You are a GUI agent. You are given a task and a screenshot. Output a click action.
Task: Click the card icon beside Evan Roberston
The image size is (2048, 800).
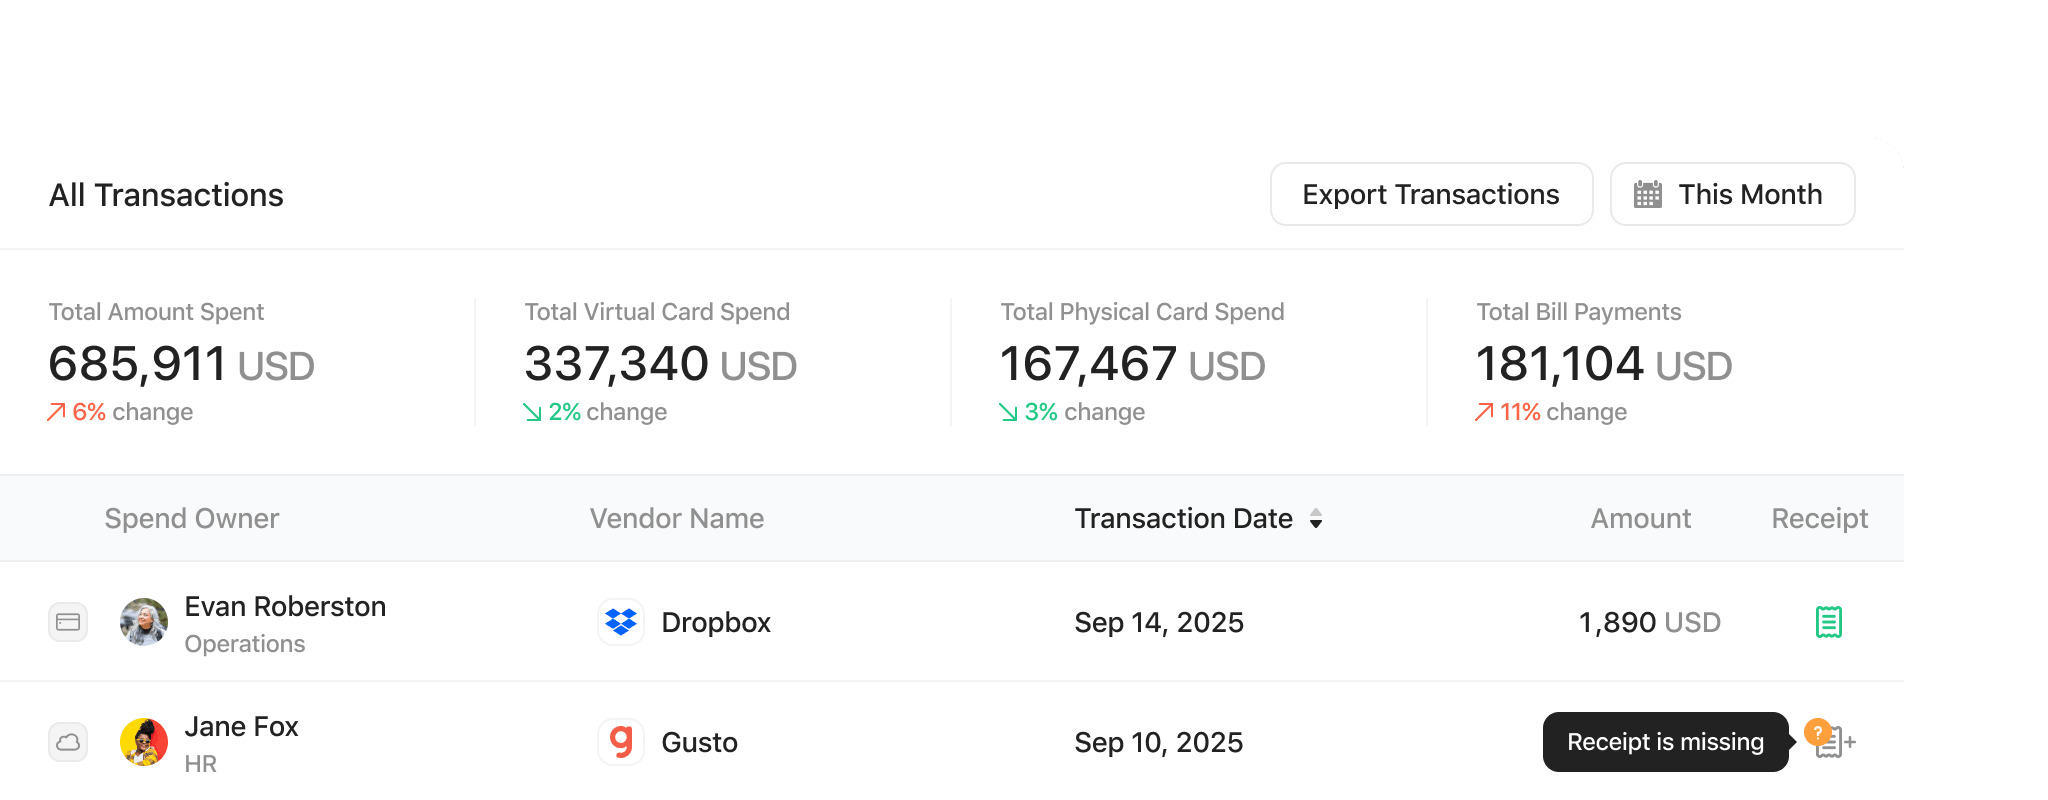[x=68, y=622]
